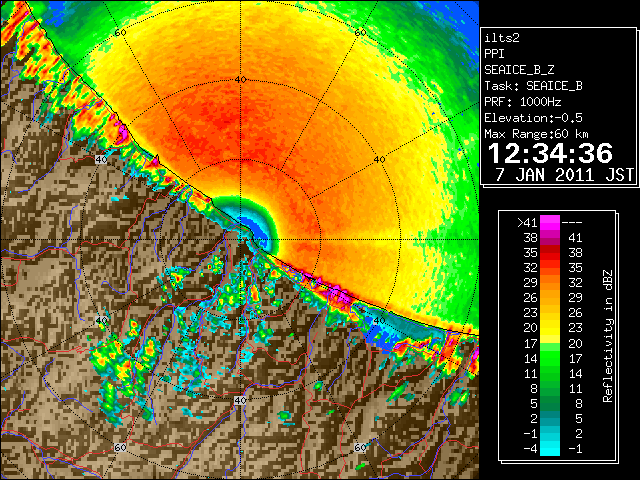Click the 12:34:36 timestamp
The image size is (640, 480).
[550, 153]
